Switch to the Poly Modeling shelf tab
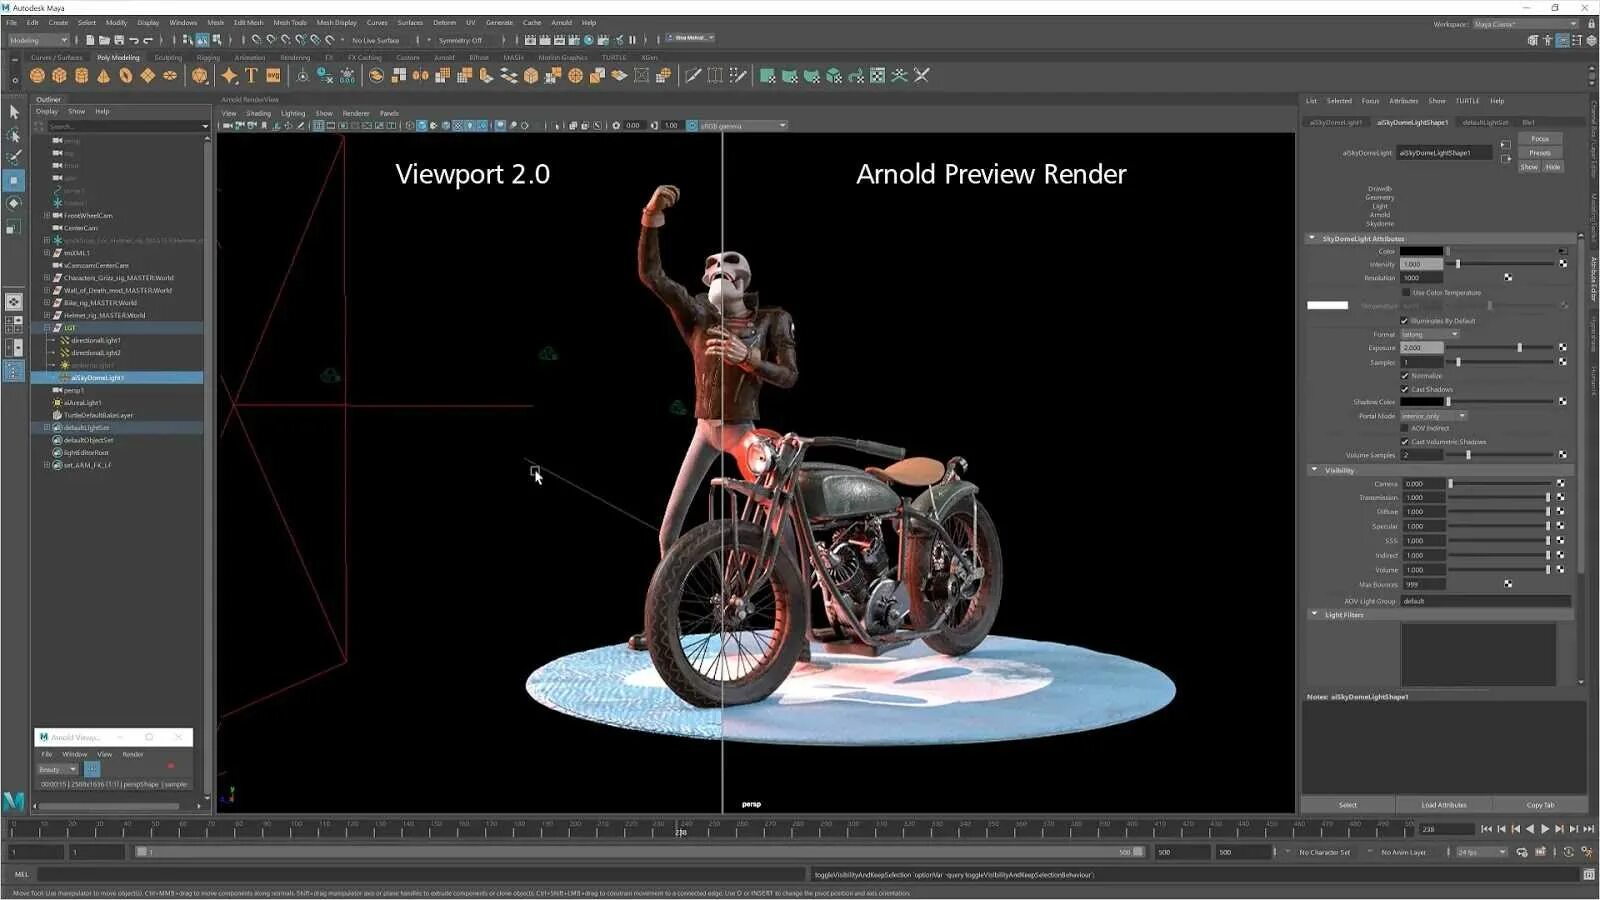1600x900 pixels. tap(118, 58)
